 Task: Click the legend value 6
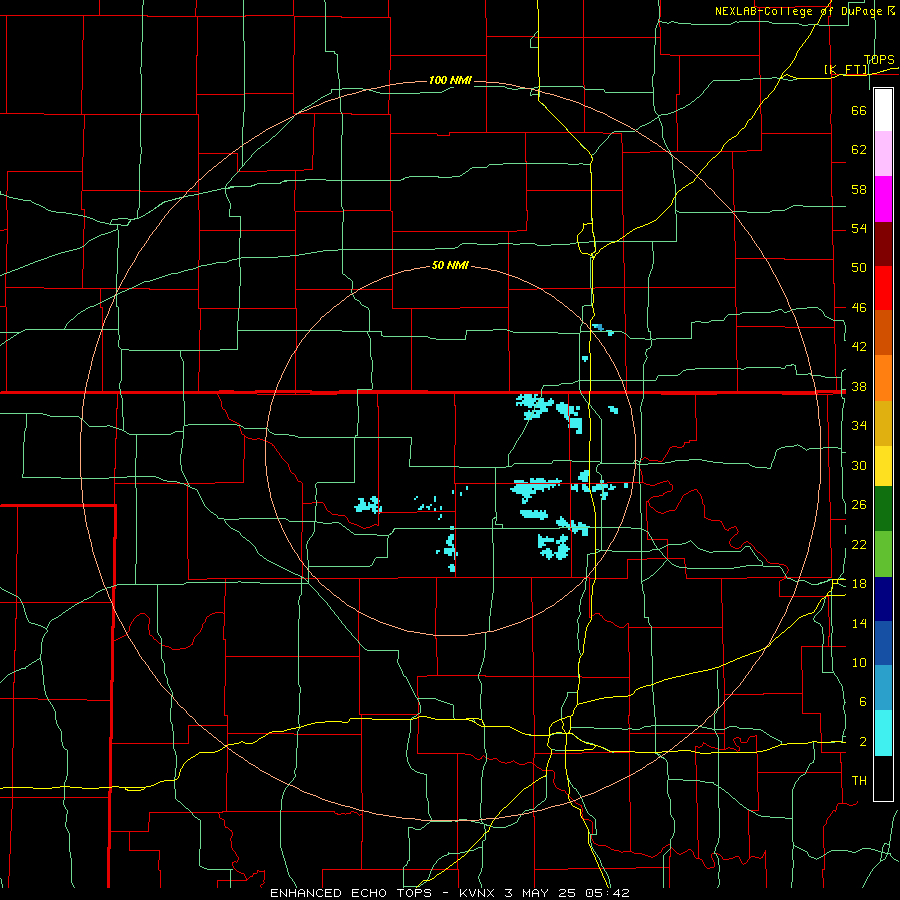[863, 702]
